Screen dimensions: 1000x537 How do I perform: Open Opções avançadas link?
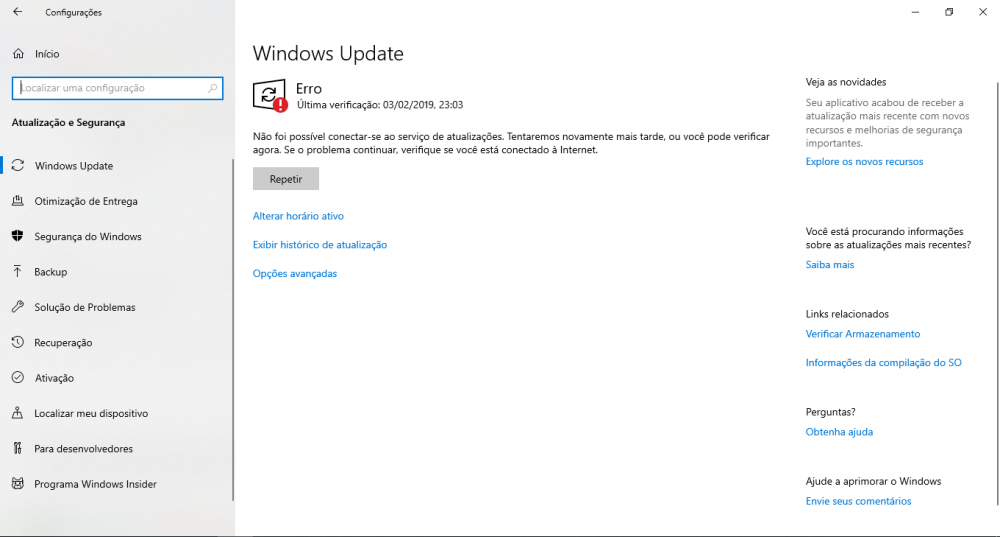click(295, 274)
